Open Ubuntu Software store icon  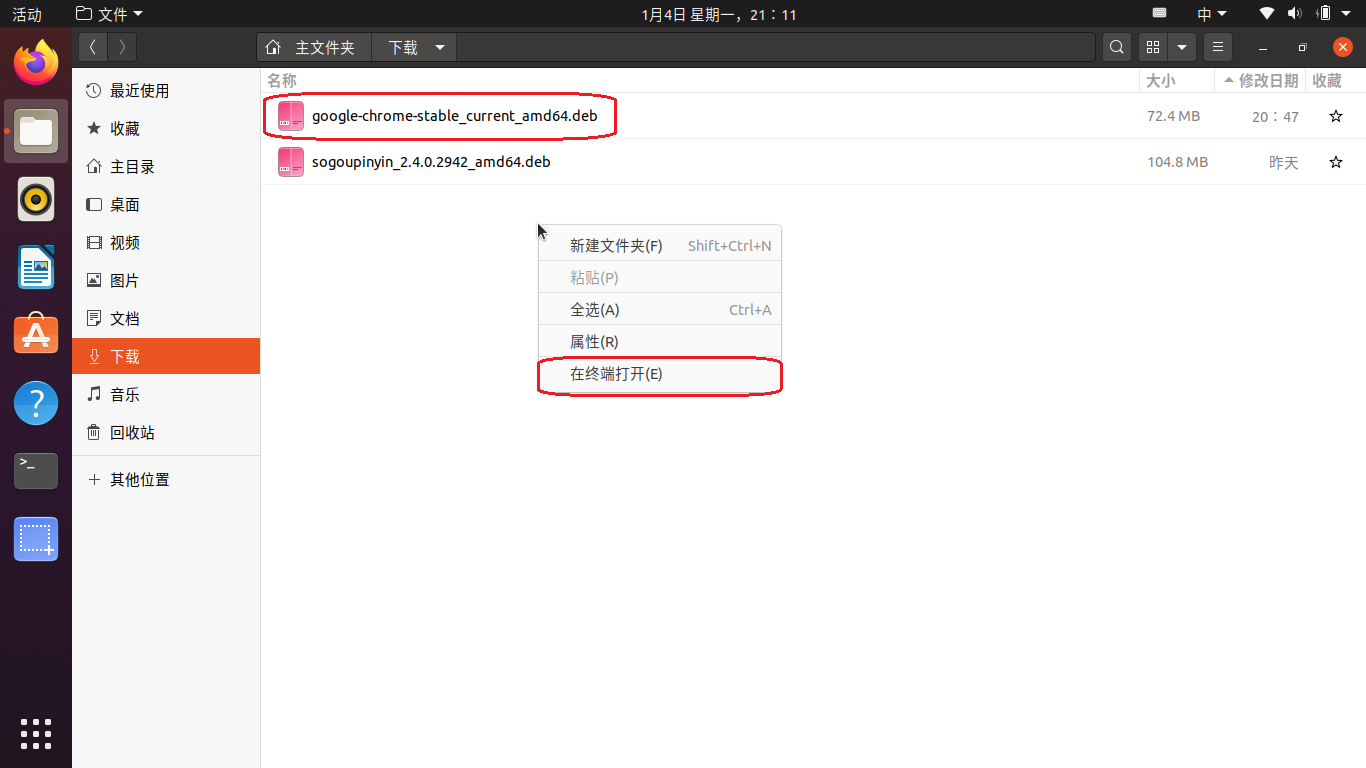click(x=36, y=335)
